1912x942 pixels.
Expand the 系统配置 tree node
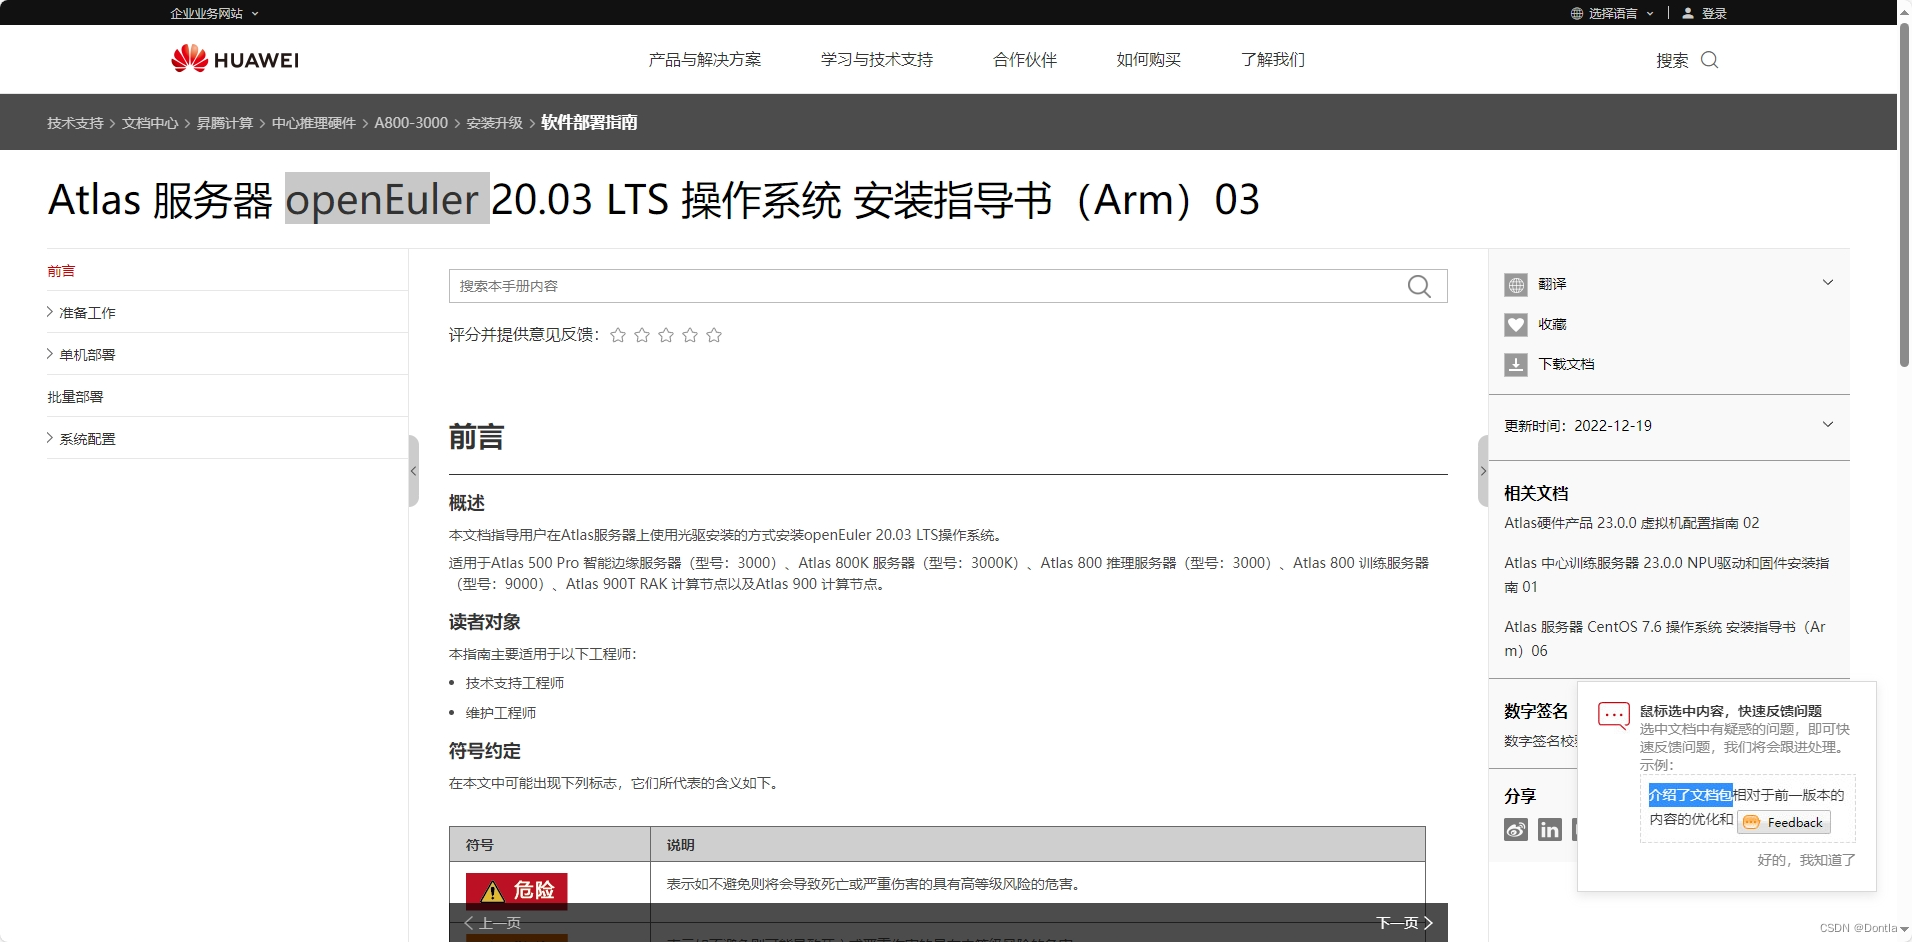[x=50, y=438]
